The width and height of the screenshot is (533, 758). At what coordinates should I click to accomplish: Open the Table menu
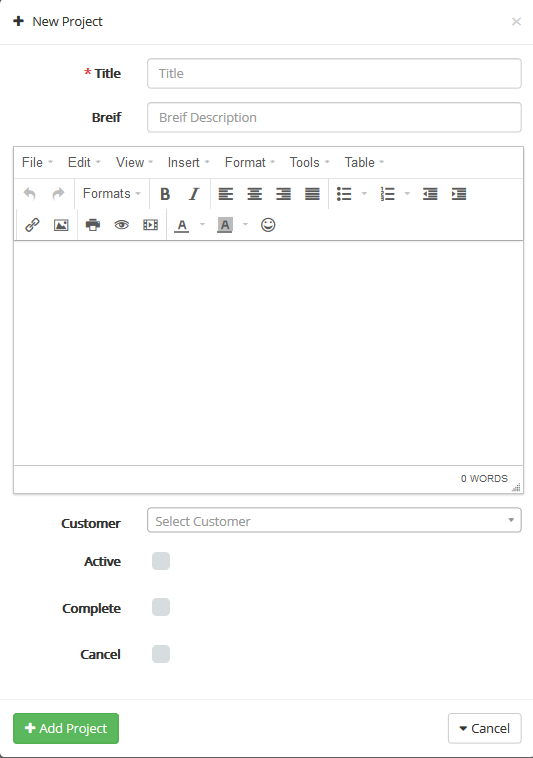[364, 162]
